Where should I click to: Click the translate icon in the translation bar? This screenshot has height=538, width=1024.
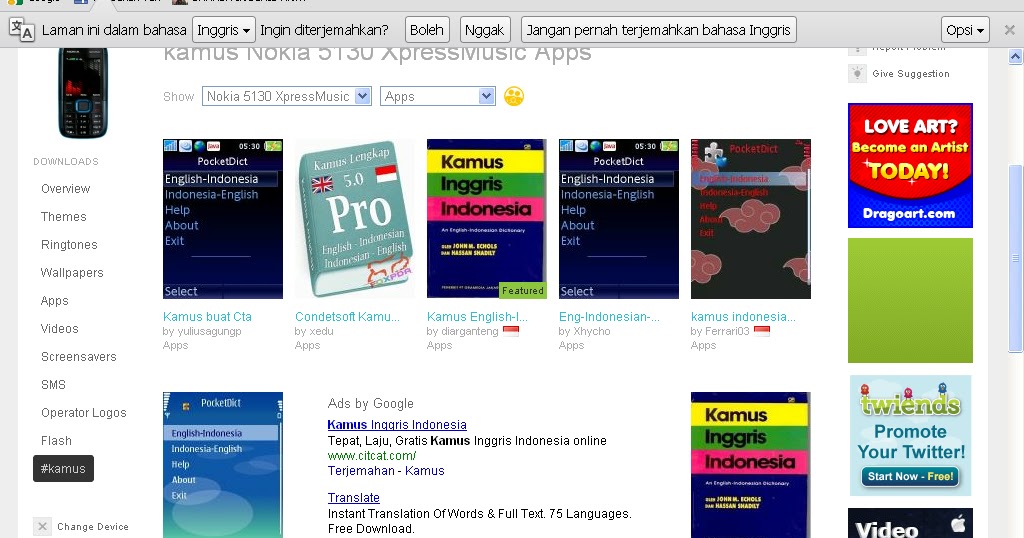point(22,29)
